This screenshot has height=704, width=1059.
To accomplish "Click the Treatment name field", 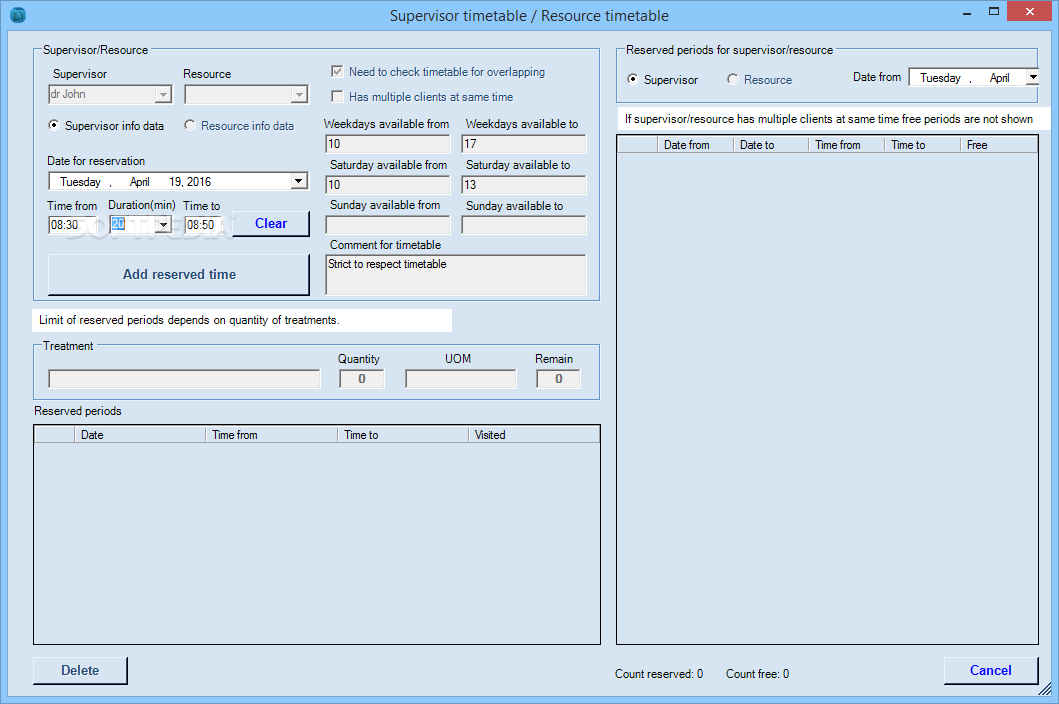I will 184,379.
